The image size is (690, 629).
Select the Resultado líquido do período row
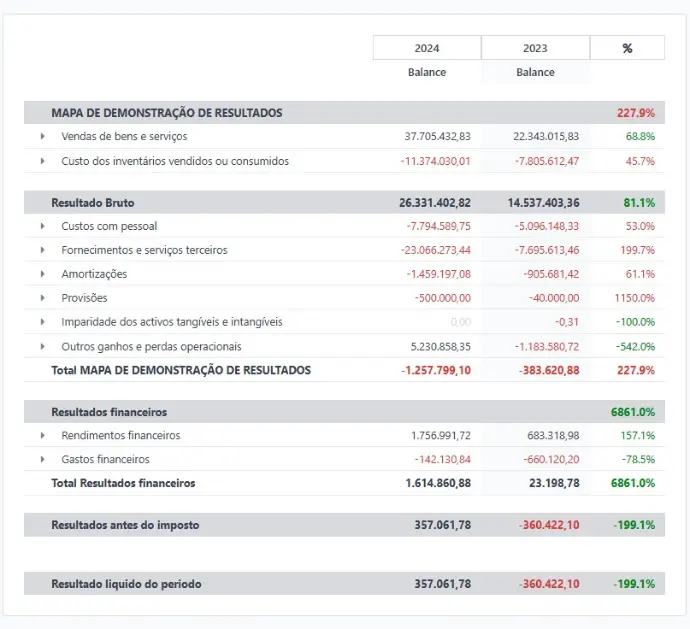click(126, 584)
